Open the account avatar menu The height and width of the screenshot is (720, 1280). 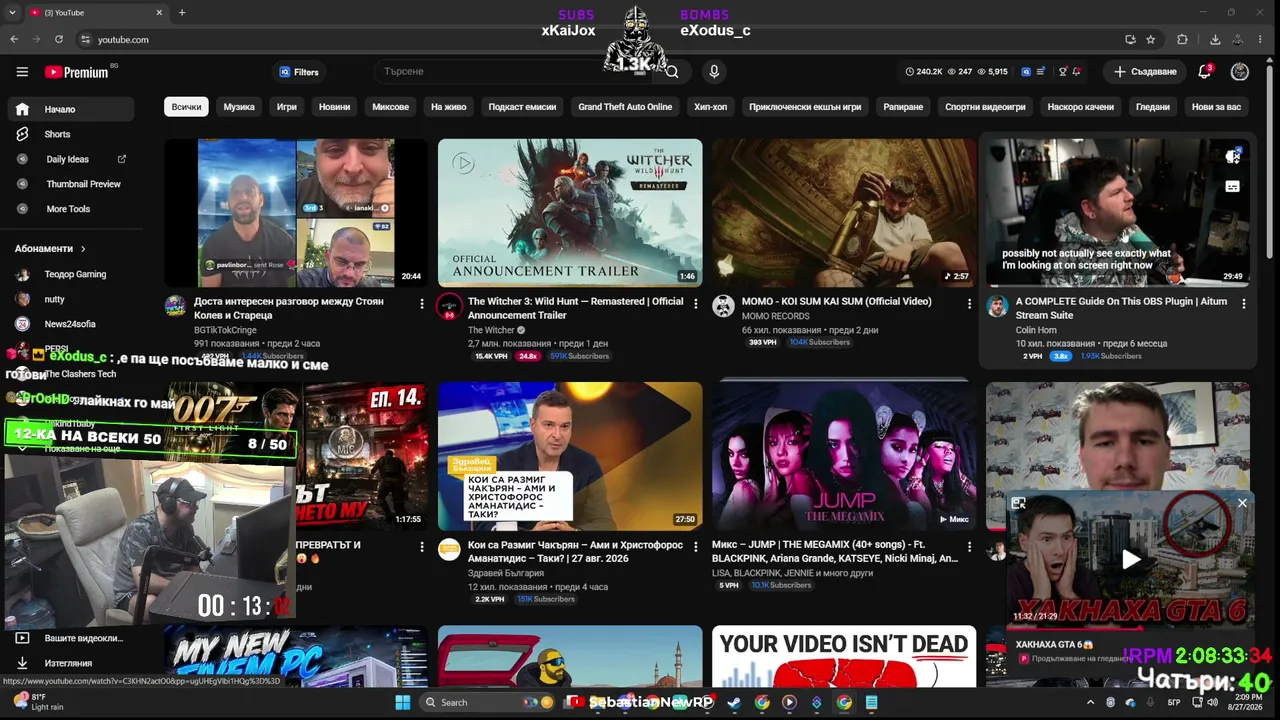coord(1240,72)
